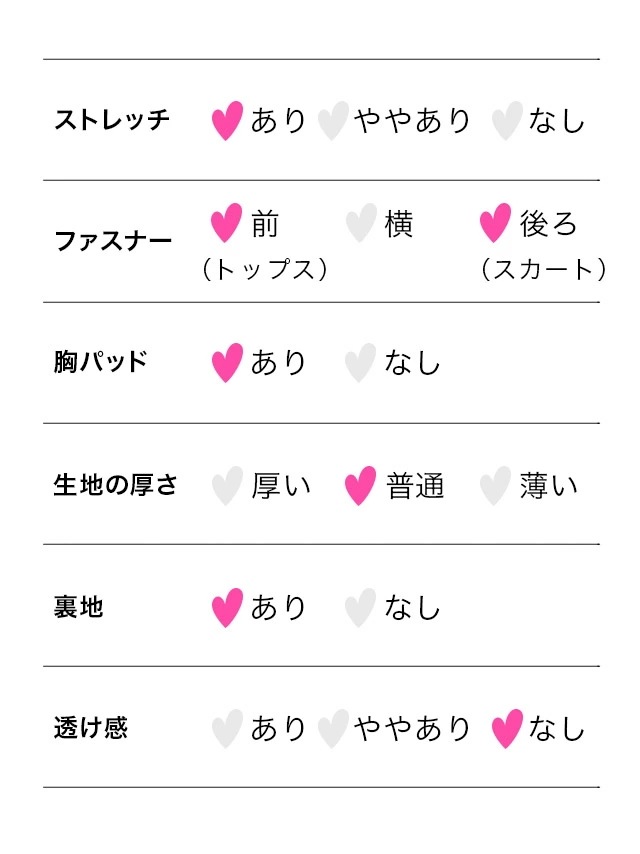Click the gray heart for 透け感 あり
The image size is (640, 854).
tap(227, 729)
